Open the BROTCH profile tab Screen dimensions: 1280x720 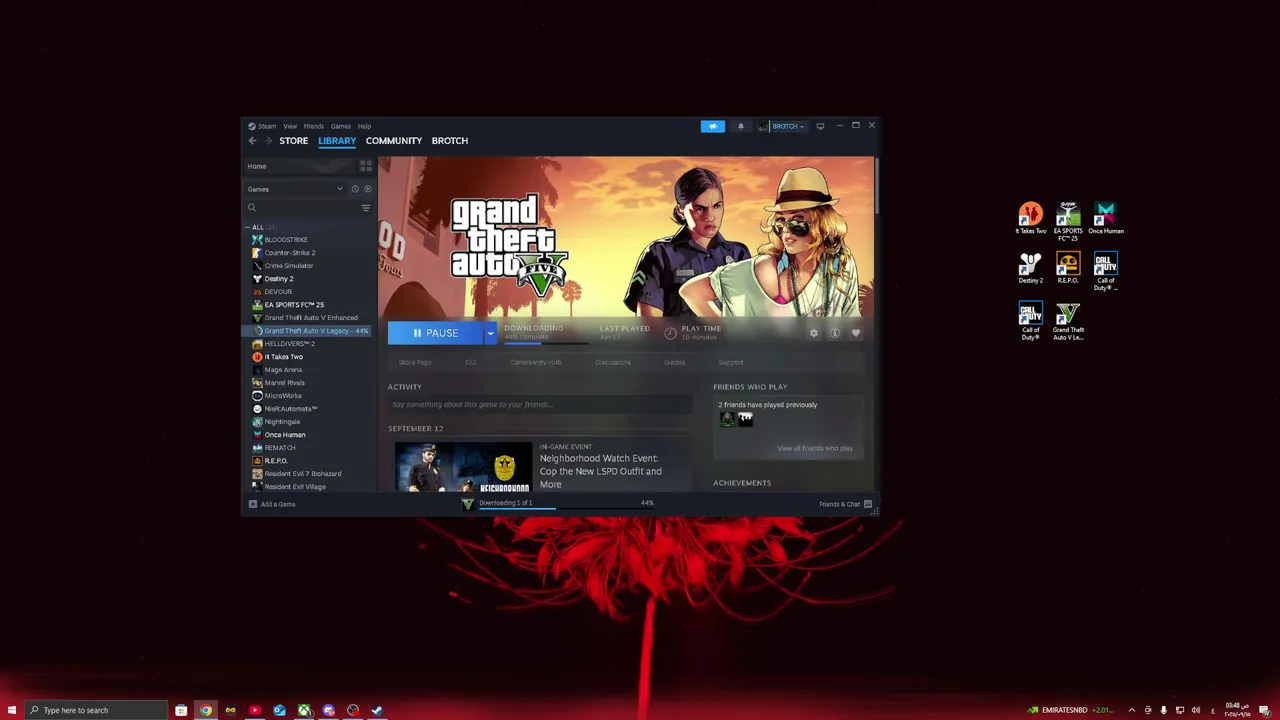point(450,141)
